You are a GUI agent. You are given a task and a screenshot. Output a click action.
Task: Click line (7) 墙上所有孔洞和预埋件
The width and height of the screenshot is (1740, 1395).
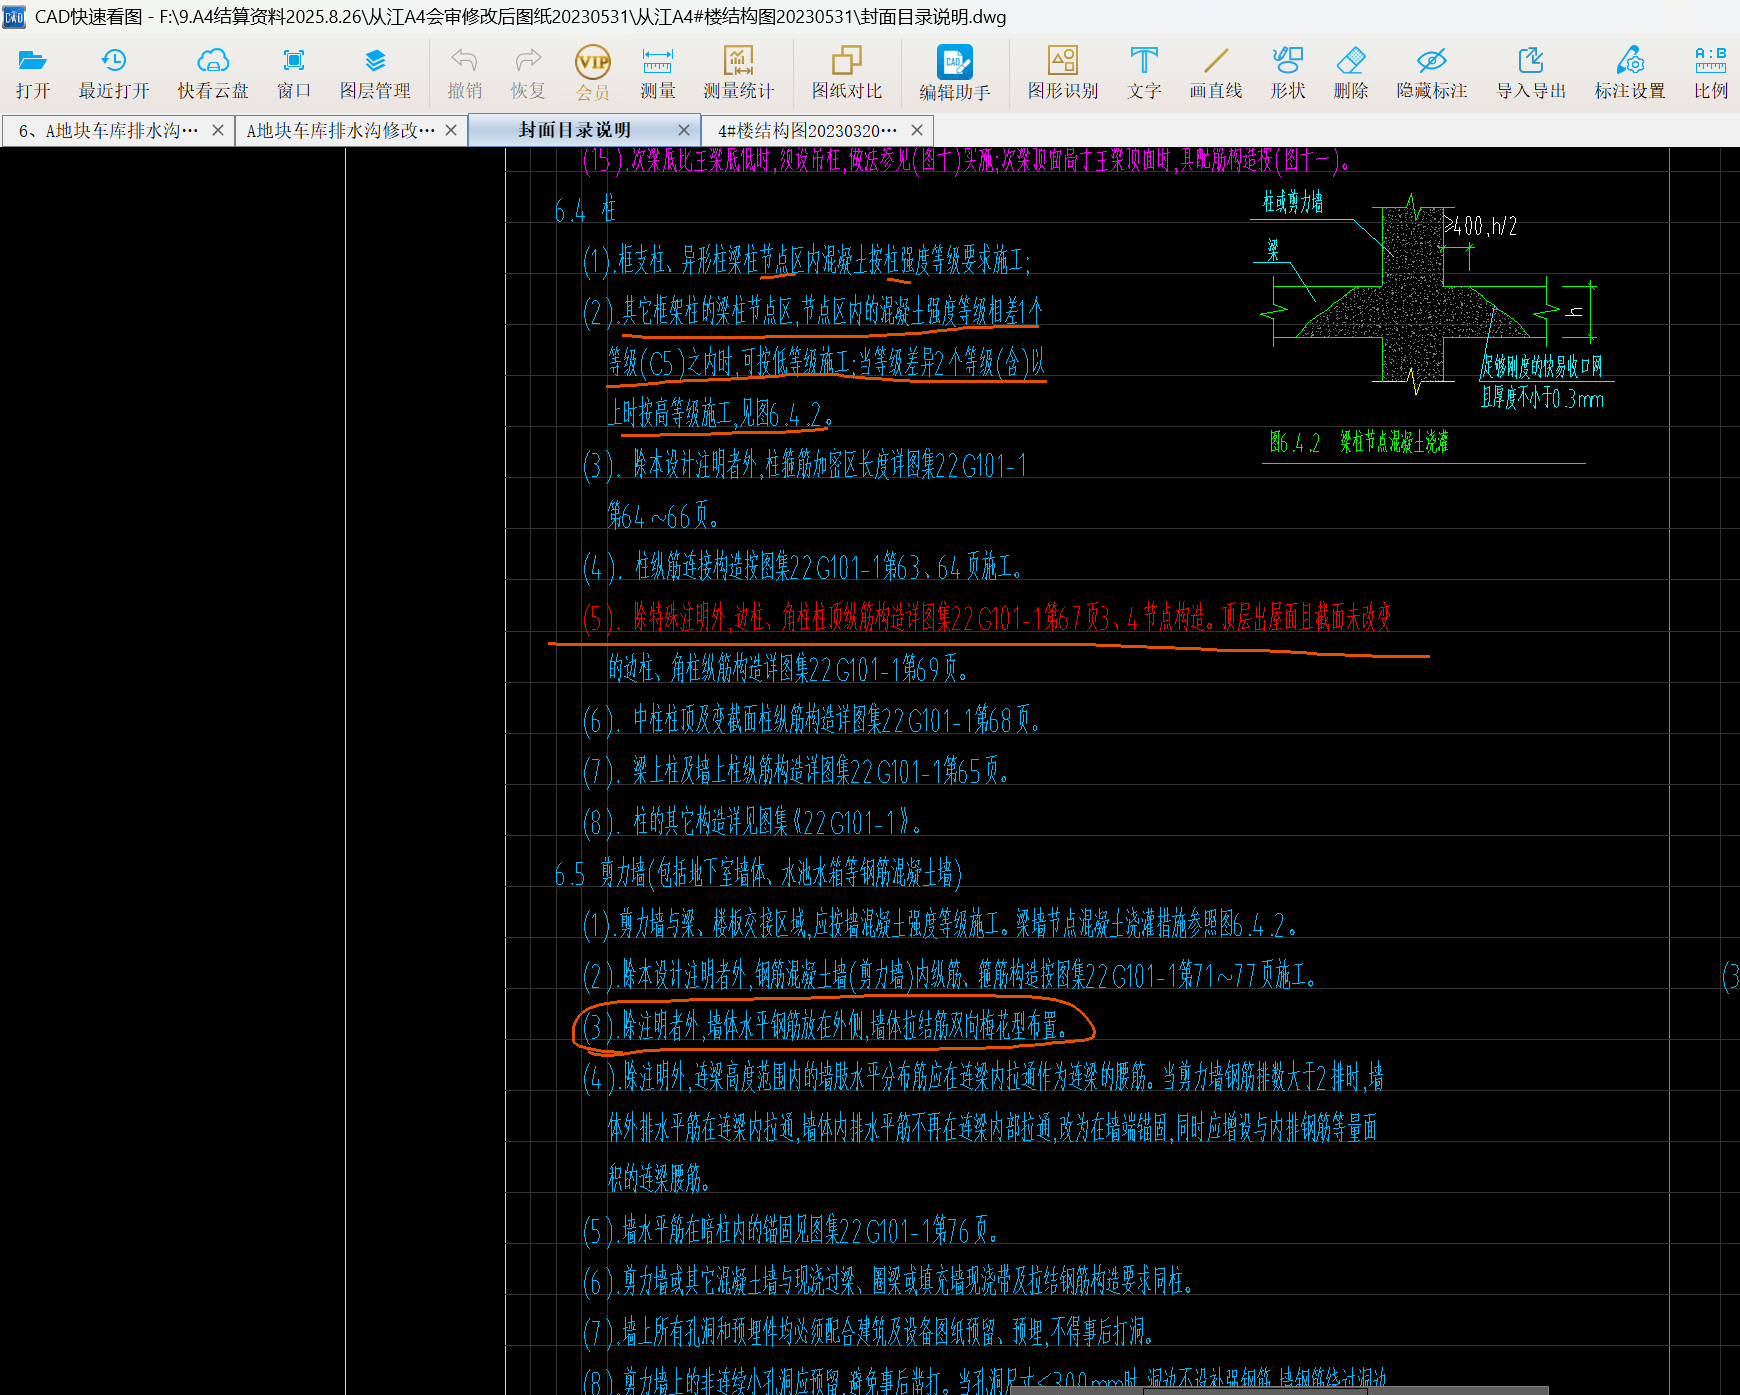point(868,1332)
